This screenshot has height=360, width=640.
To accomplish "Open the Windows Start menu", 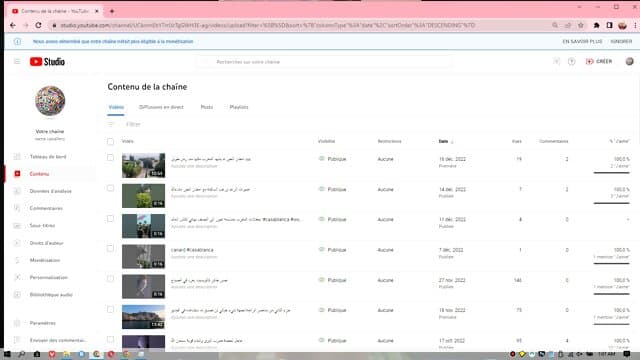I will pyautogui.click(x=7, y=354).
